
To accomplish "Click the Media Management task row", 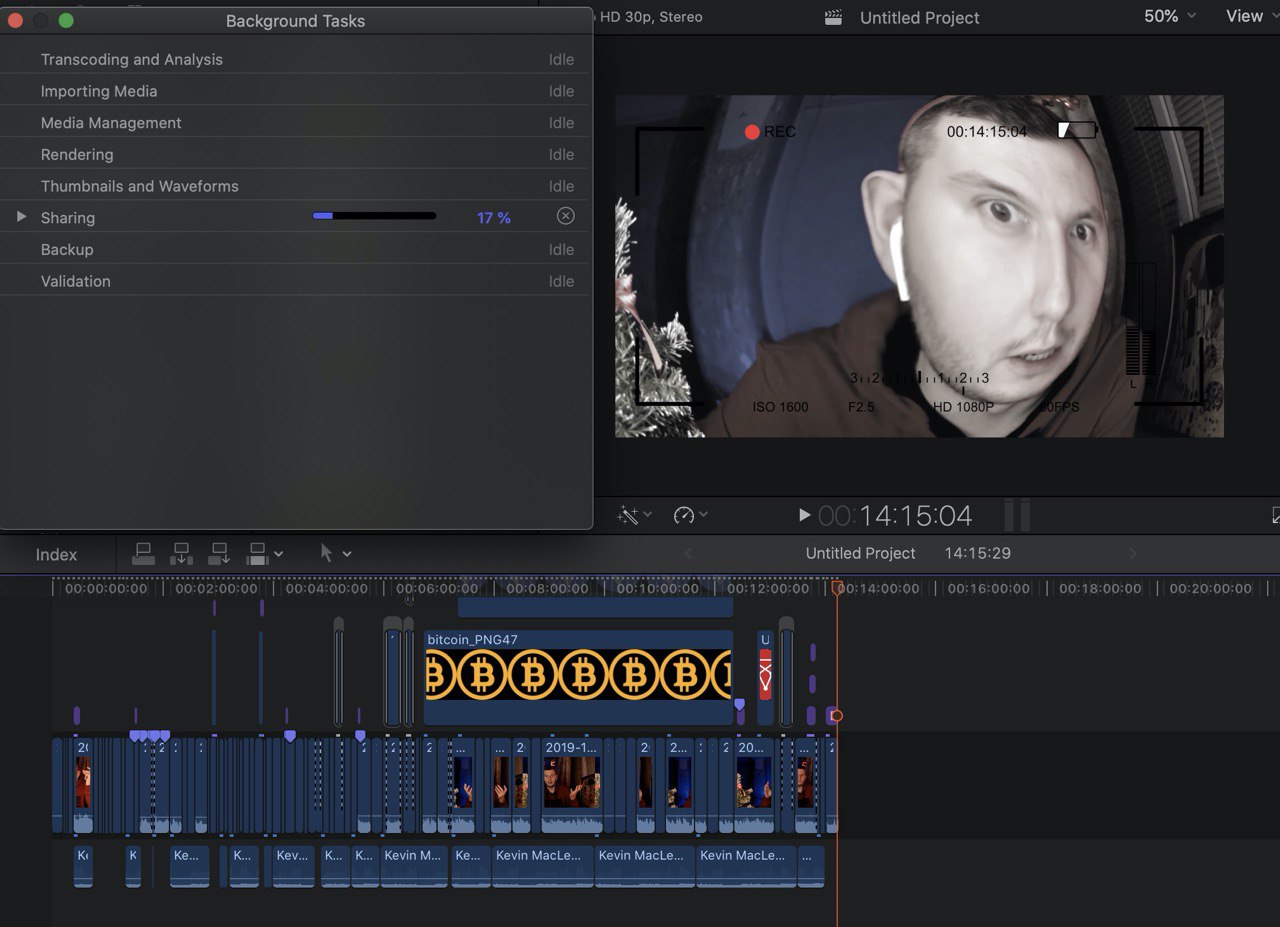I will (295, 123).
